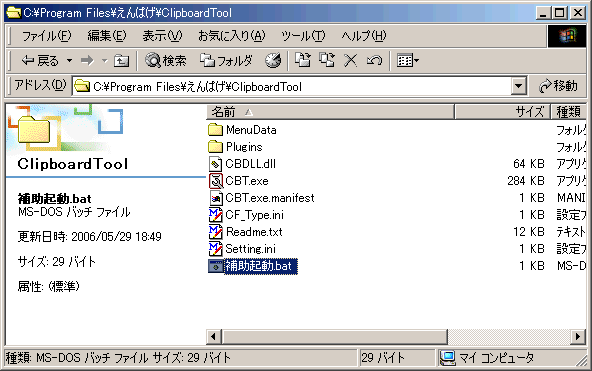
Task: Click the horizontal scrollbar right arrow
Action: tap(578, 336)
